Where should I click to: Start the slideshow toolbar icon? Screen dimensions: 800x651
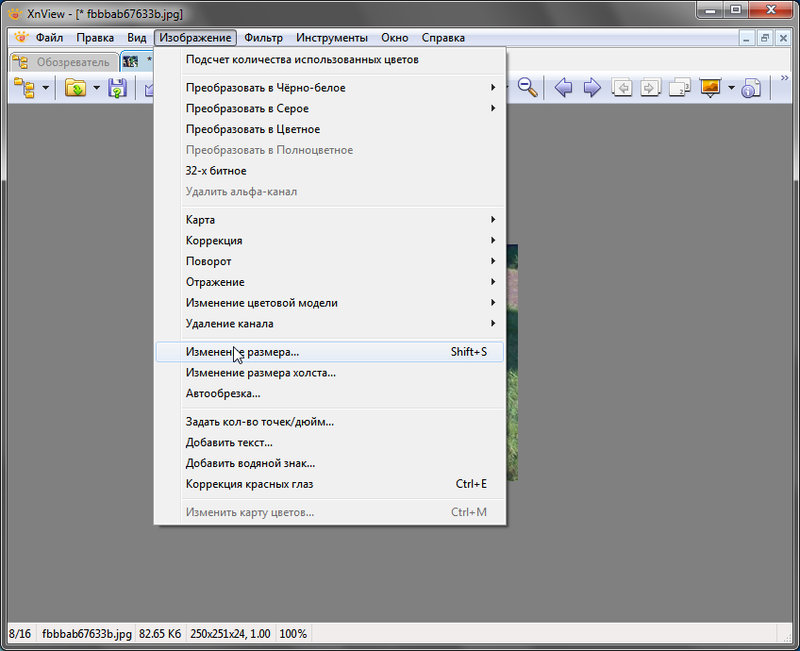click(710, 87)
